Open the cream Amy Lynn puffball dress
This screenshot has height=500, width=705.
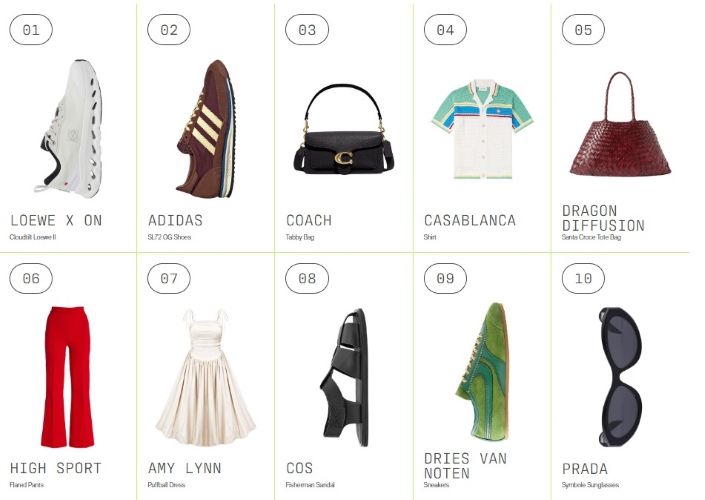(206, 377)
